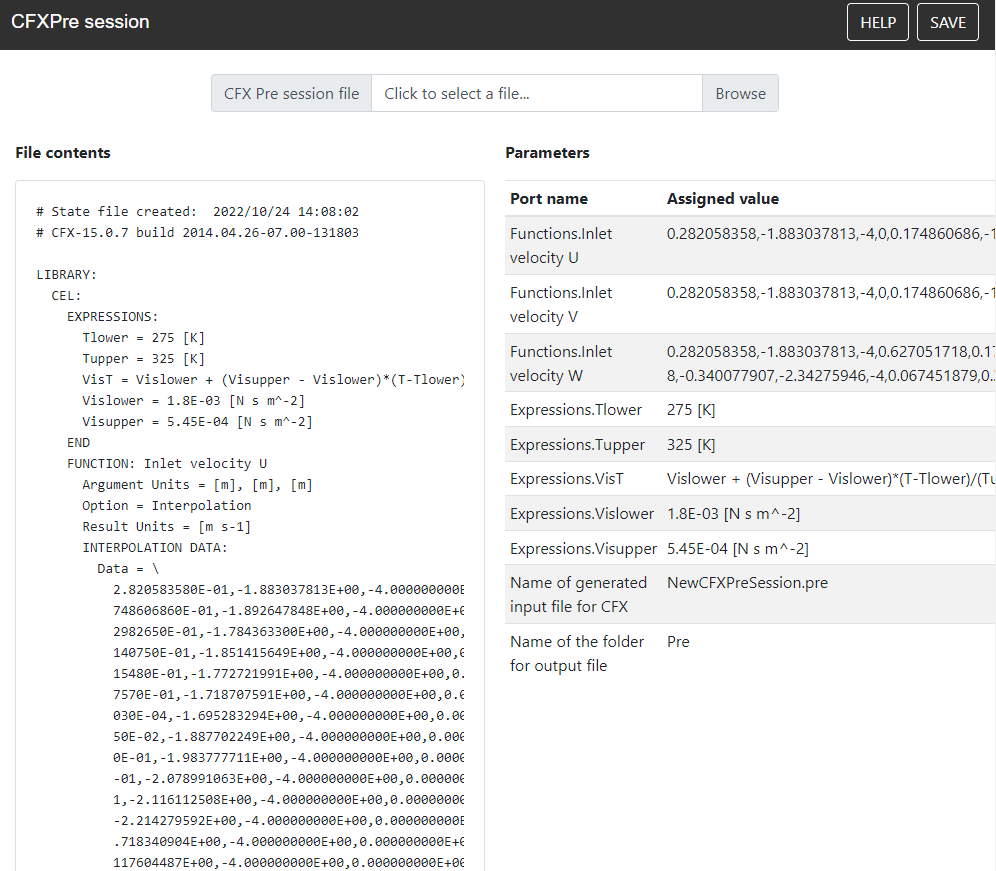The width and height of the screenshot is (996, 871).
Task: Click the 'Vislower = 1.8E-03' line in file contents
Action: click(x=193, y=400)
